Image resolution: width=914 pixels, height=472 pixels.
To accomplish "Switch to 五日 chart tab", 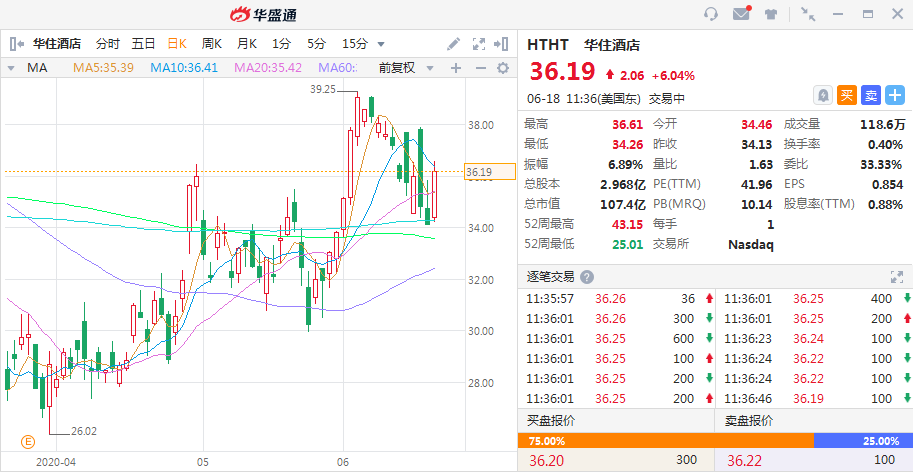I will click(x=143, y=44).
